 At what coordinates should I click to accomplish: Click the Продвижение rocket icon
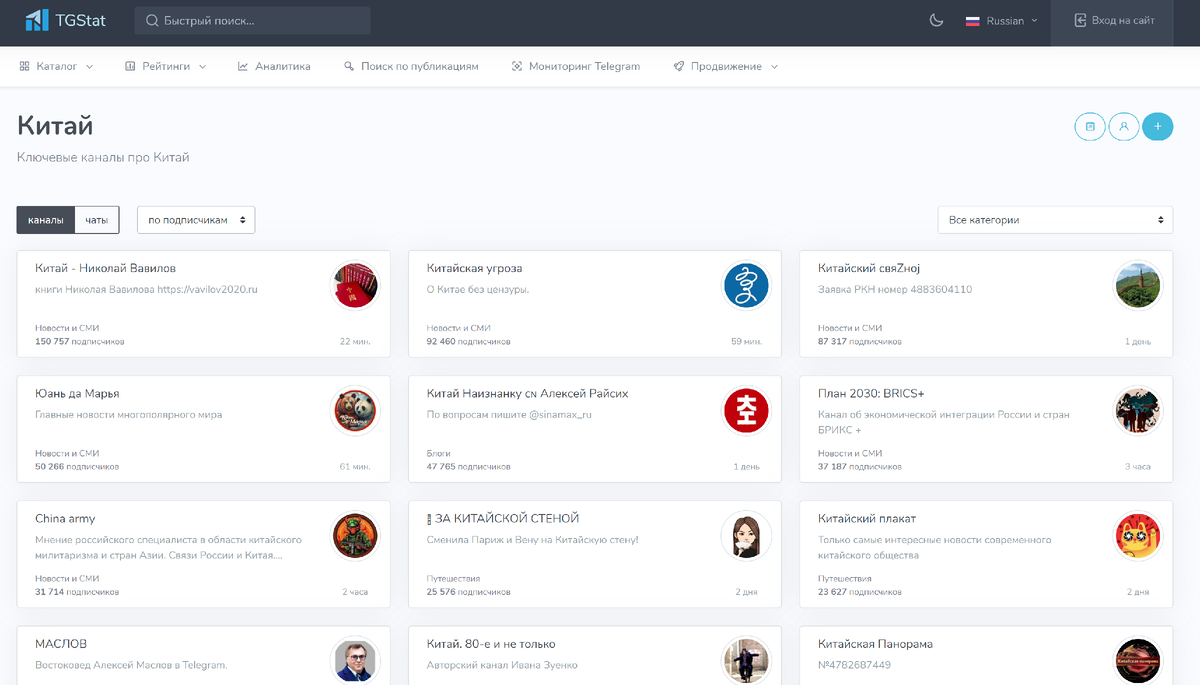679,66
